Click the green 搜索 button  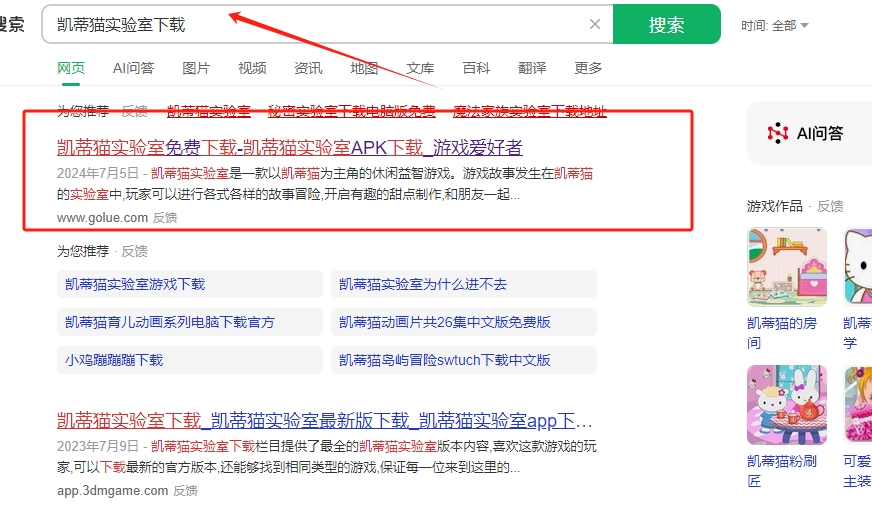pyautogui.click(x=666, y=24)
